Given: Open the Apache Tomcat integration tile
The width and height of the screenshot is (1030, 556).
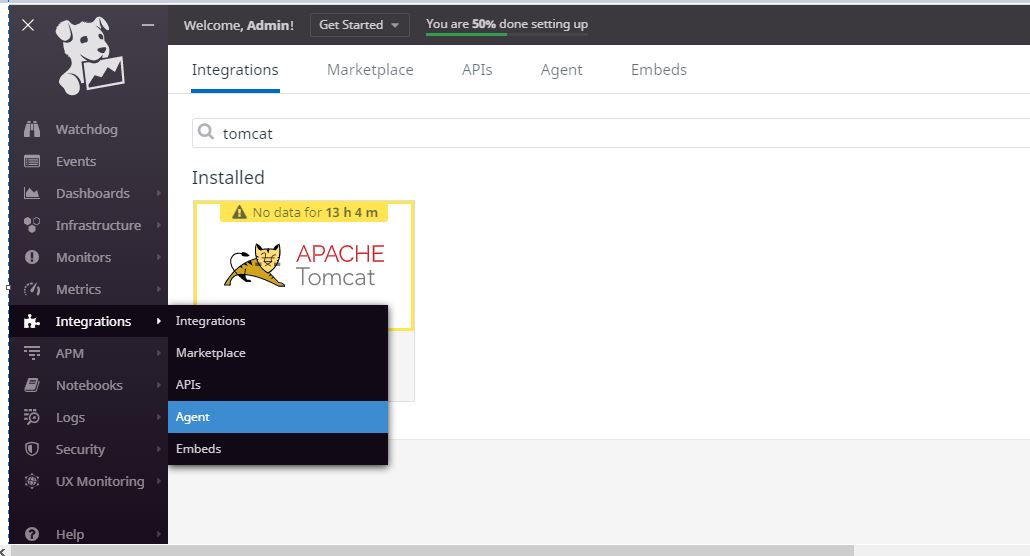Looking at the screenshot, I should 303,265.
